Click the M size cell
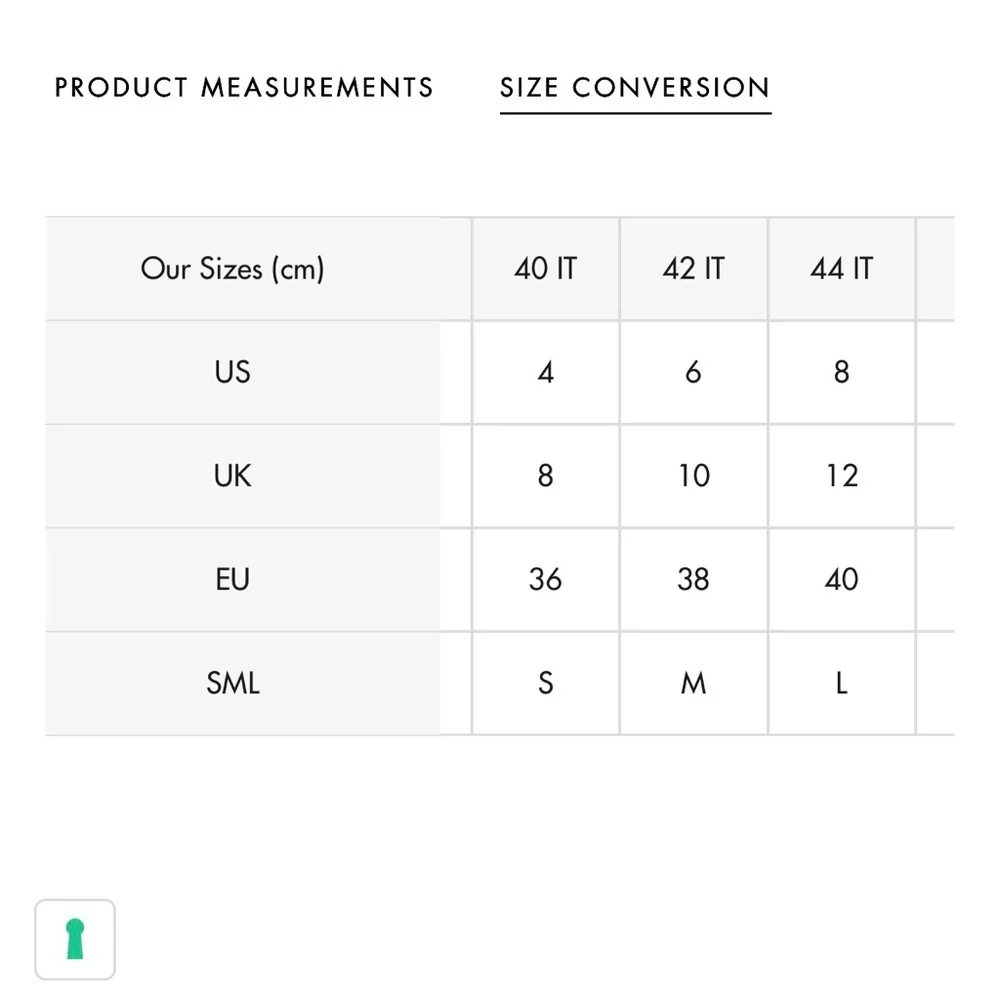This screenshot has width=1000, height=1000. pos(693,683)
